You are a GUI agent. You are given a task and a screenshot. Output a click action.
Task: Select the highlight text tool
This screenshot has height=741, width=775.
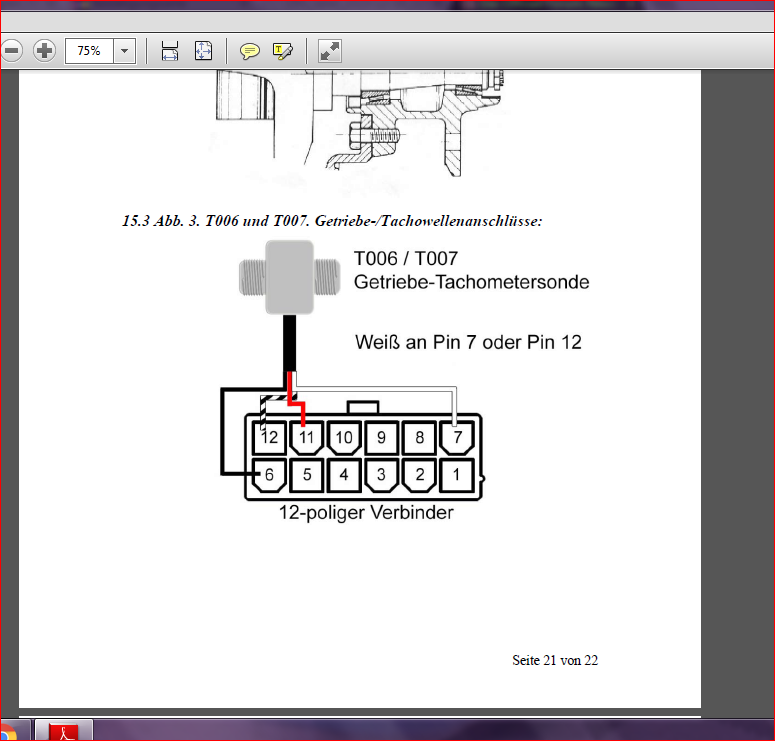283,51
